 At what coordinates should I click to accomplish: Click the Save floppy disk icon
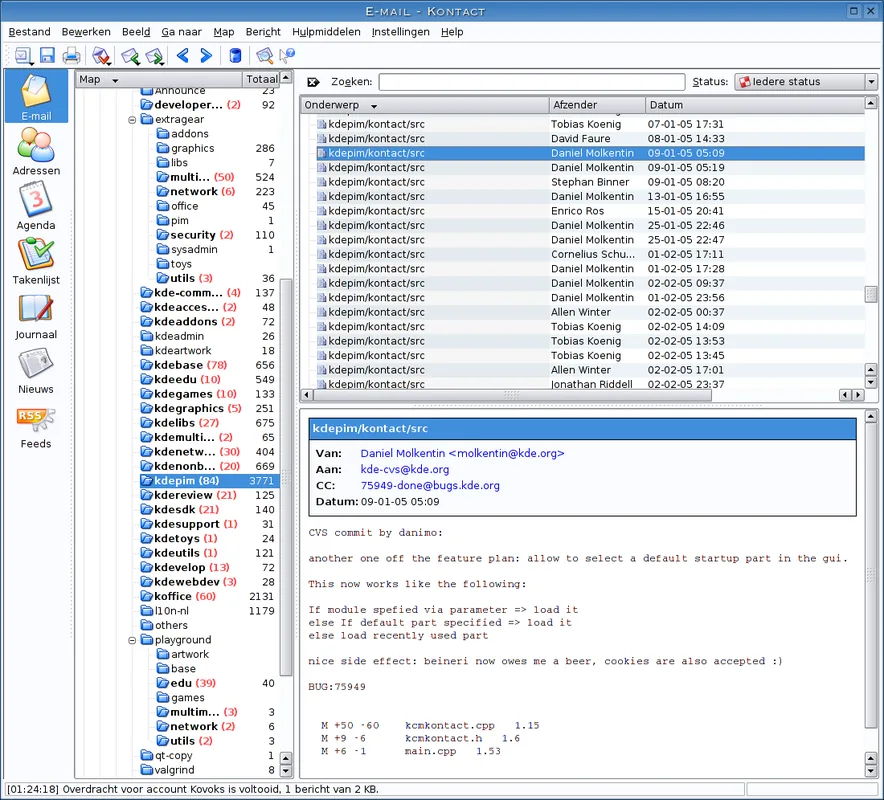point(47,55)
